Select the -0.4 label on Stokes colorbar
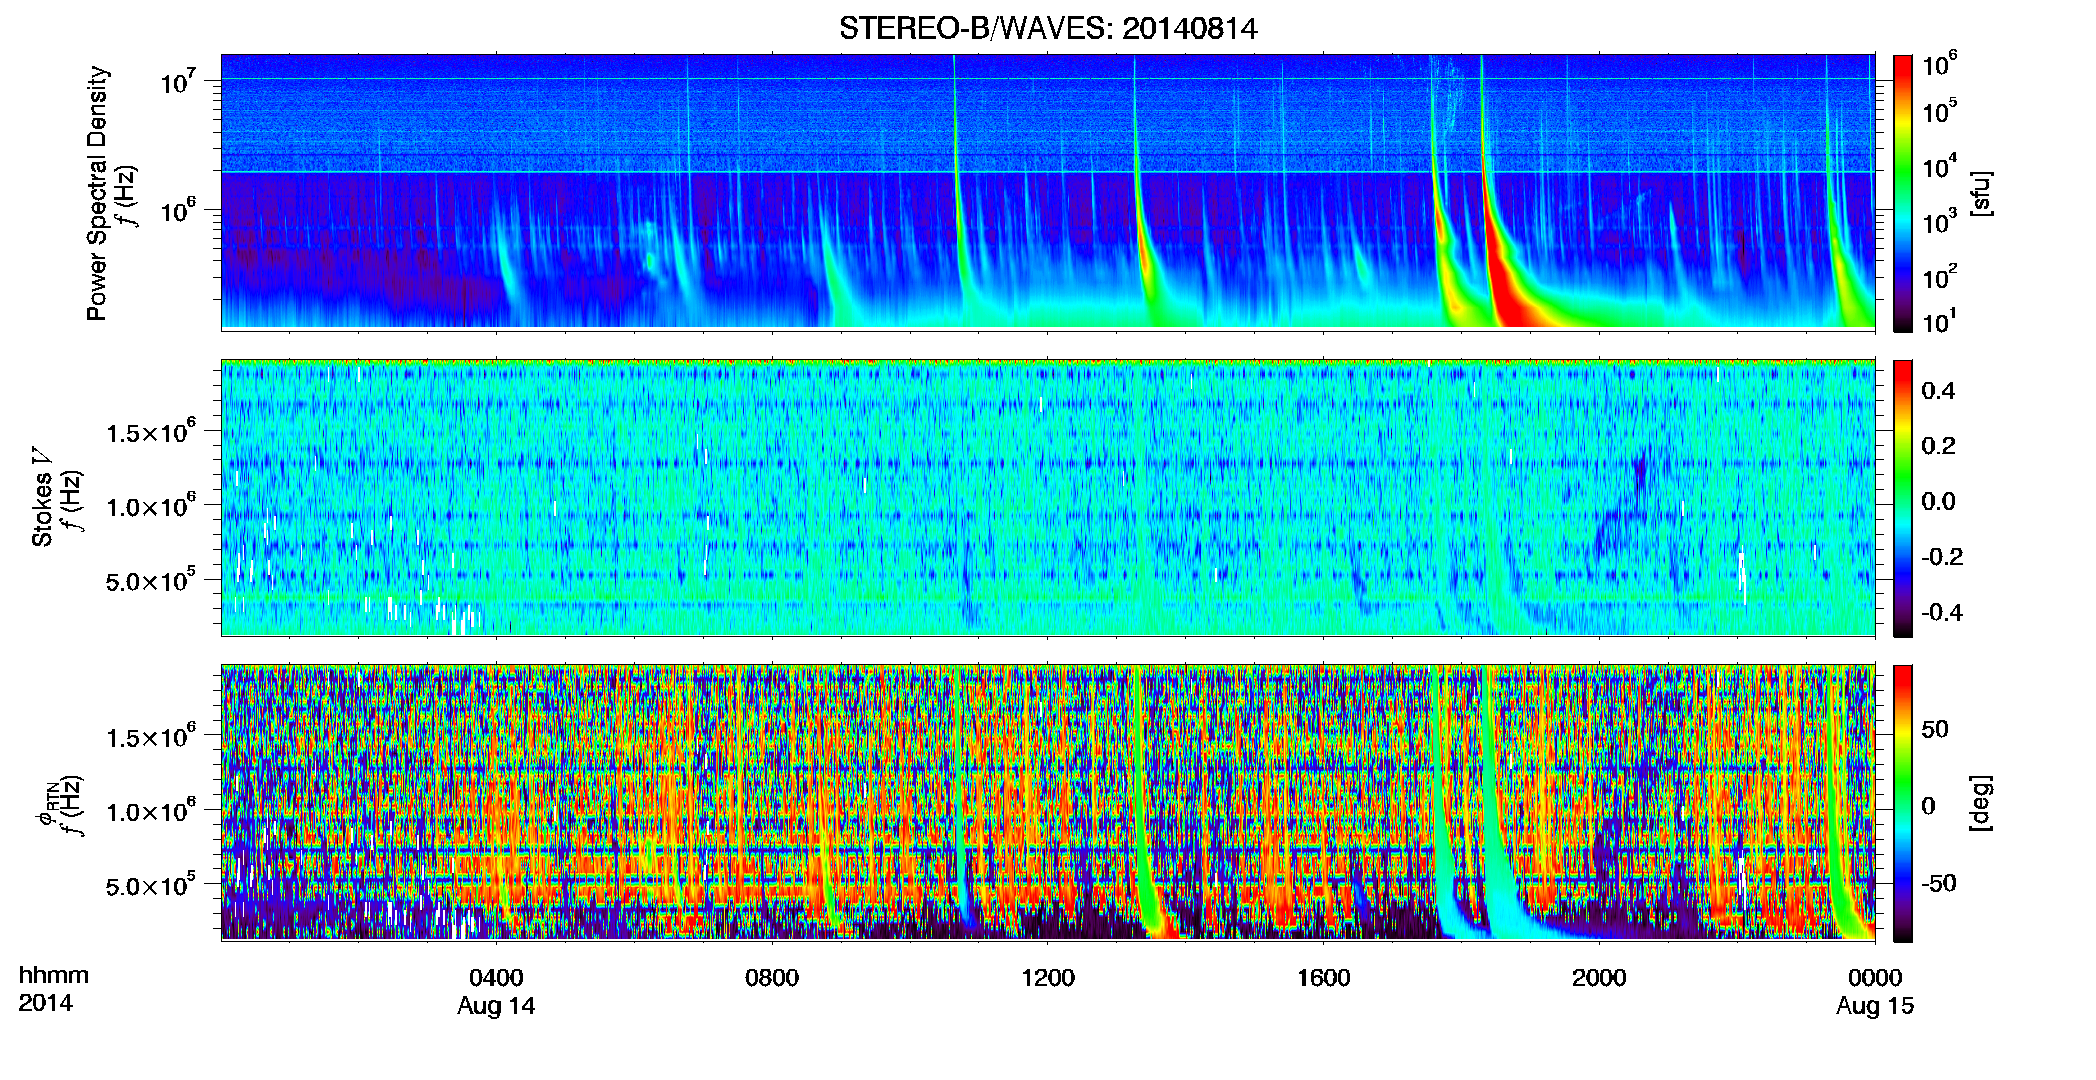The image size is (2096, 1080). click(x=1942, y=612)
